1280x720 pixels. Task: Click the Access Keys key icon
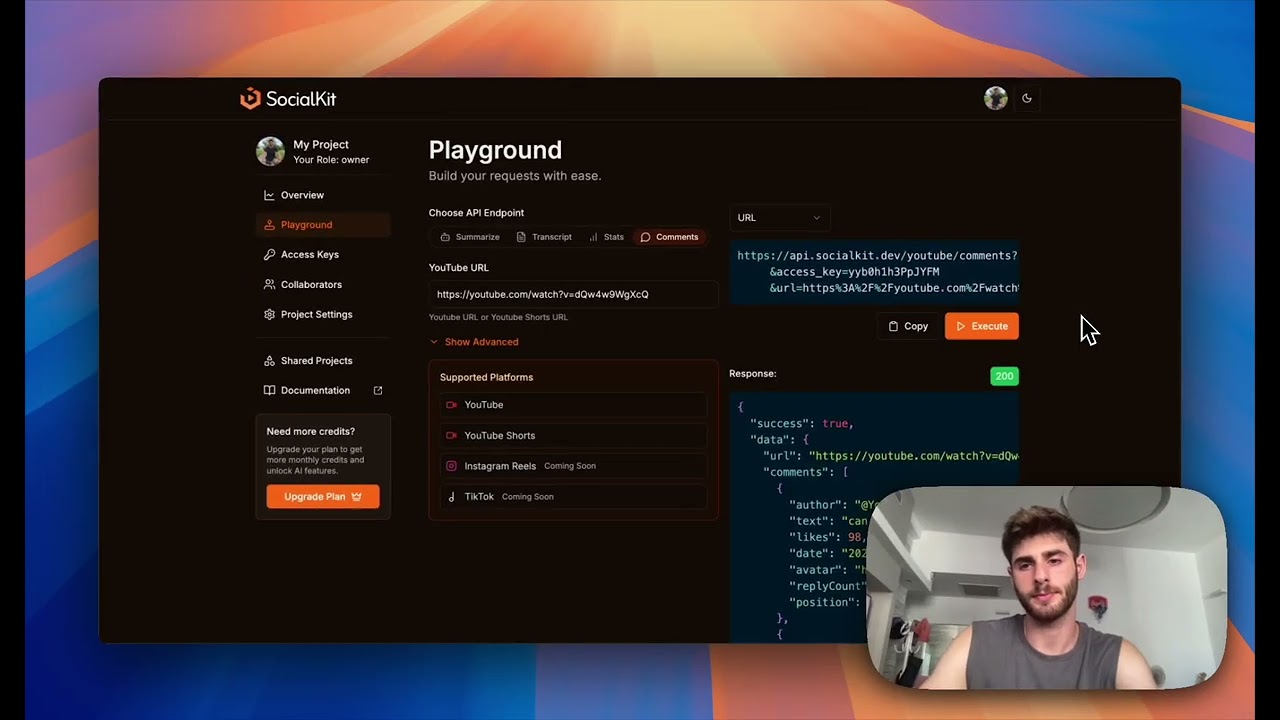(x=269, y=255)
